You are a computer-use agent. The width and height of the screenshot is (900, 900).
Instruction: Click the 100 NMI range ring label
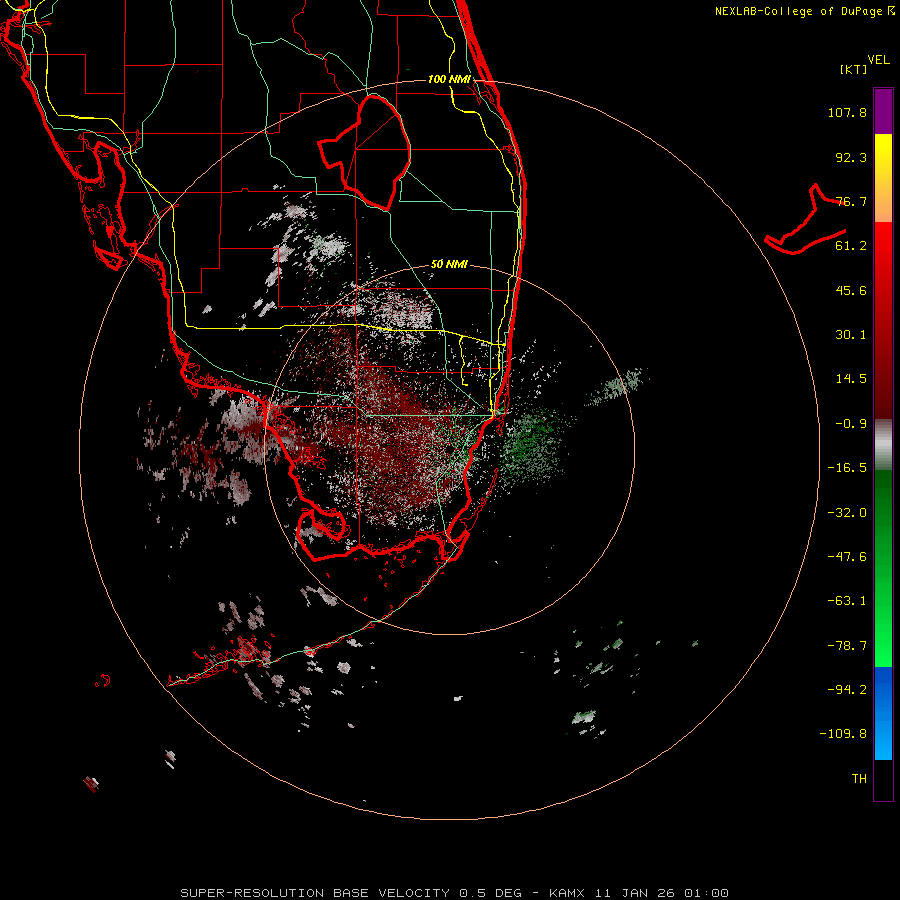tap(449, 79)
